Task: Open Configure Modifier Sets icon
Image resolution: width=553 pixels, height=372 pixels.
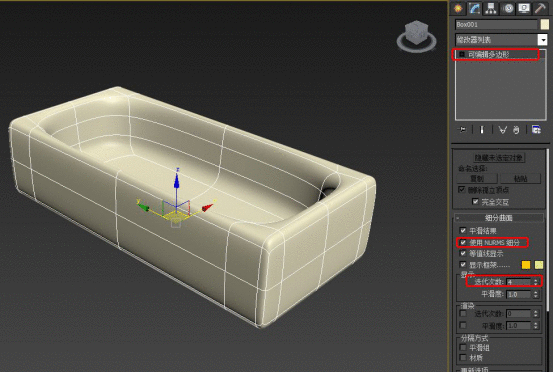Action: 536,130
